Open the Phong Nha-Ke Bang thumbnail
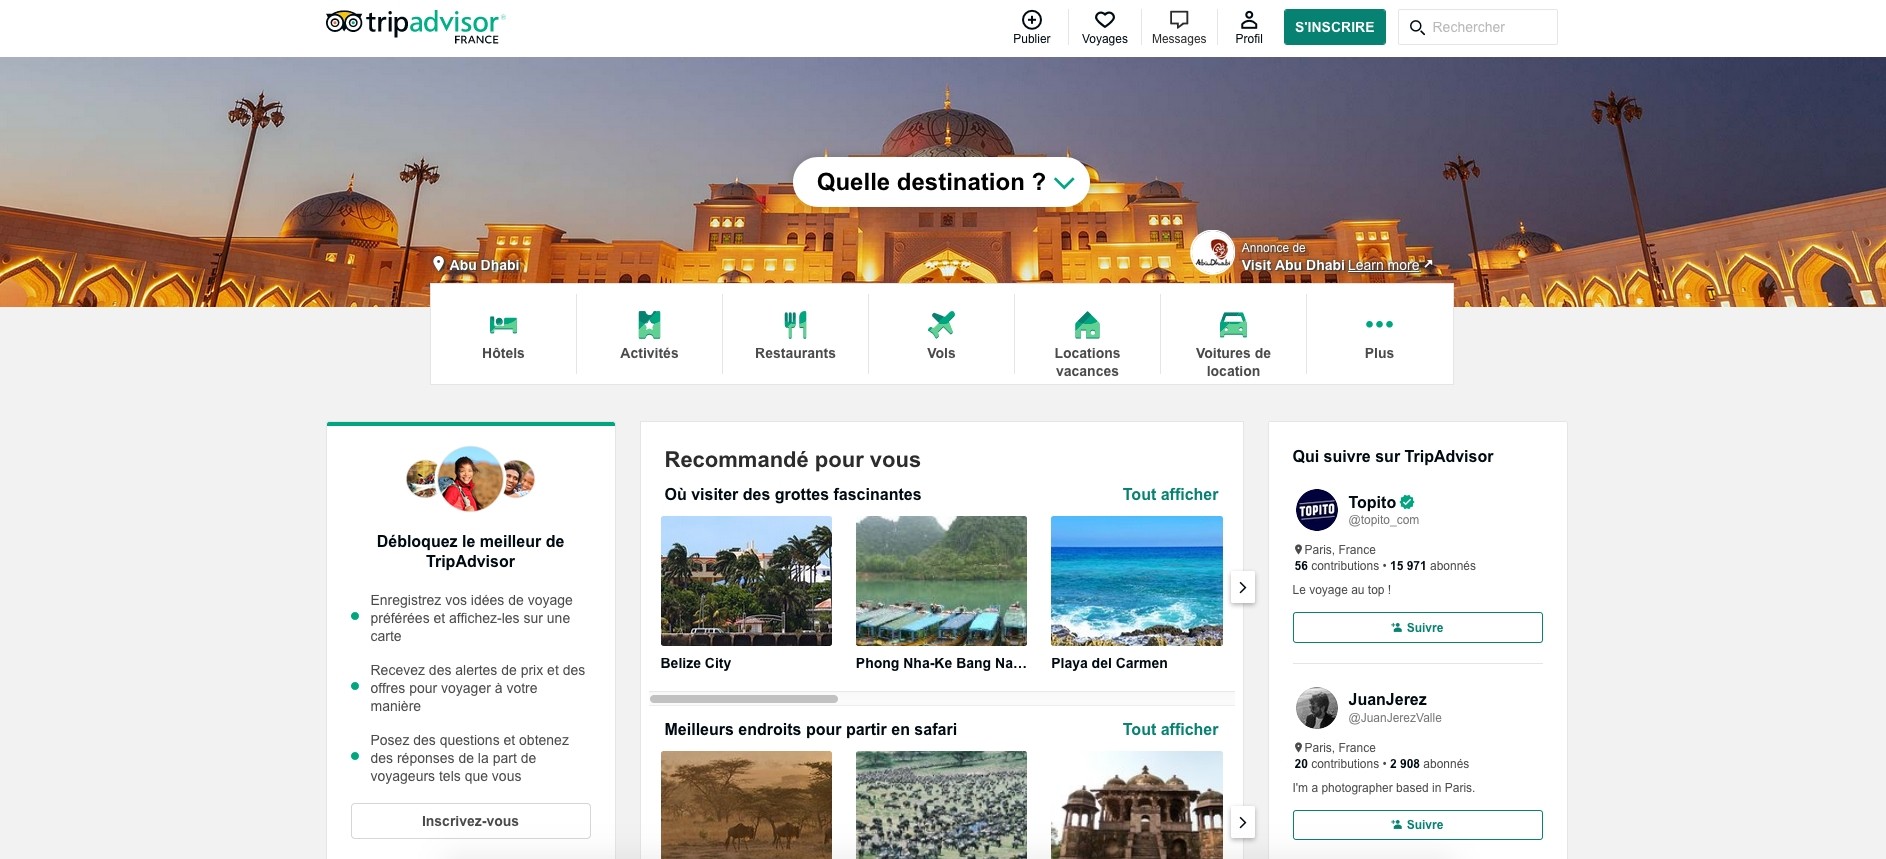Image resolution: width=1886 pixels, height=859 pixels. 941,581
